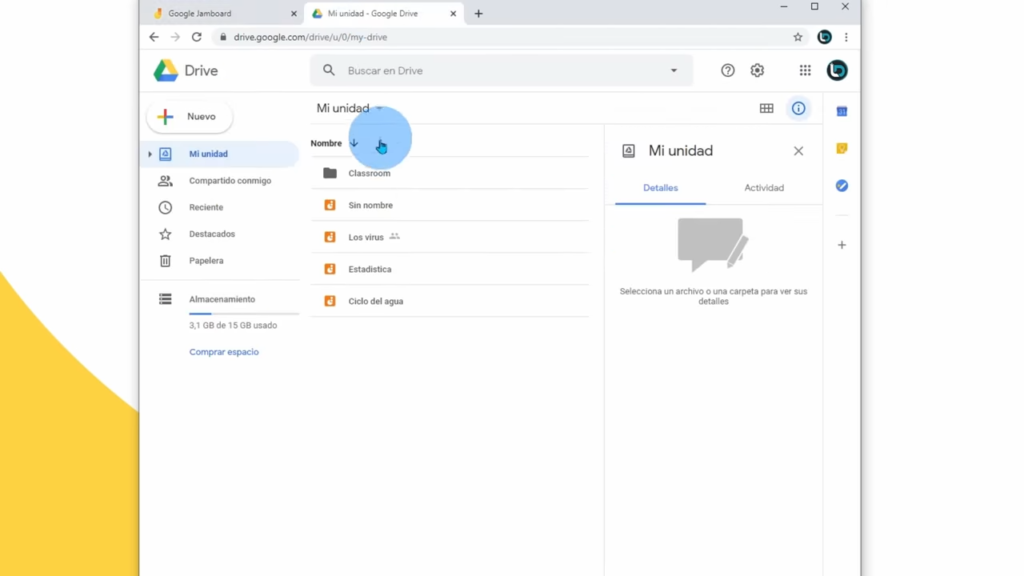Select the Ciclo del agua file
The height and width of the screenshot is (576, 1024).
click(449, 301)
